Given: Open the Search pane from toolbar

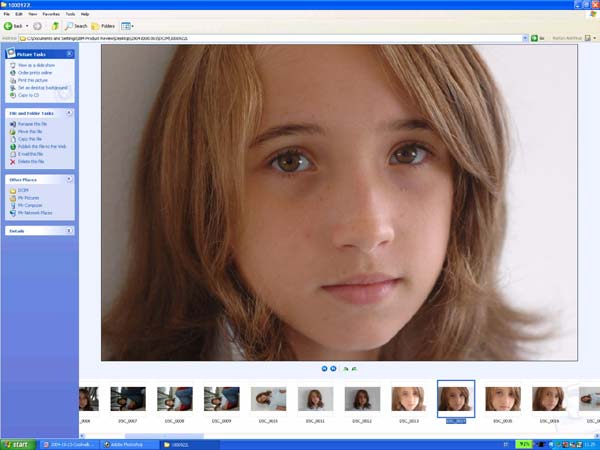Looking at the screenshot, I should pyautogui.click(x=76, y=26).
